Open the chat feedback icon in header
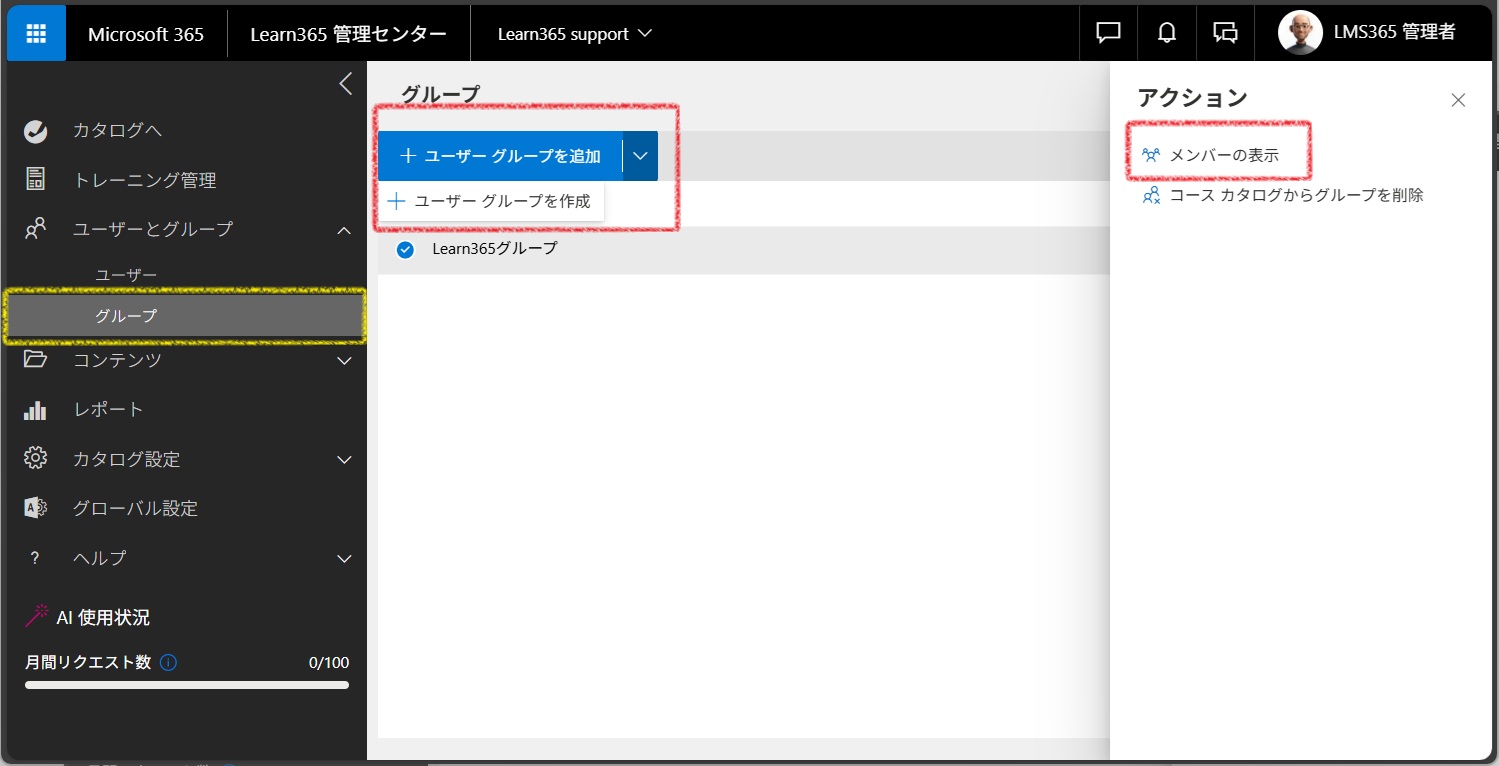Screen dimensions: 1499x766 click(x=1108, y=33)
